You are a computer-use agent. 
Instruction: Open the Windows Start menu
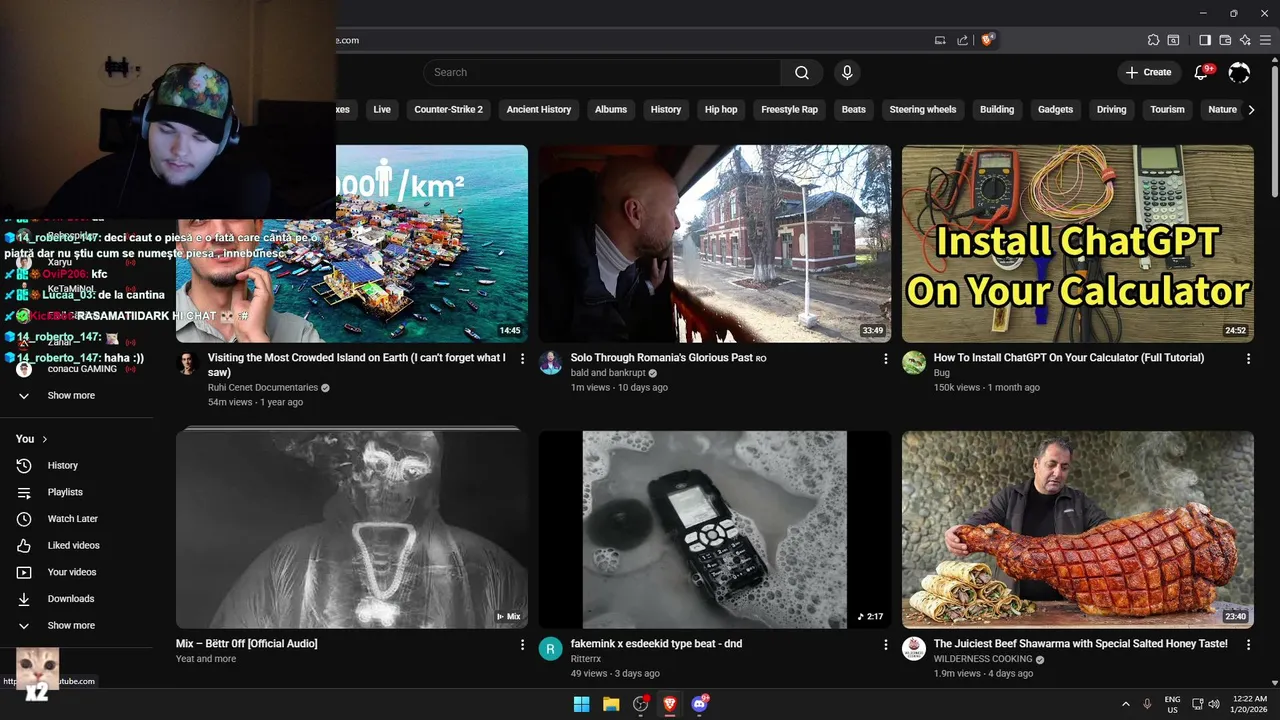pyautogui.click(x=581, y=704)
